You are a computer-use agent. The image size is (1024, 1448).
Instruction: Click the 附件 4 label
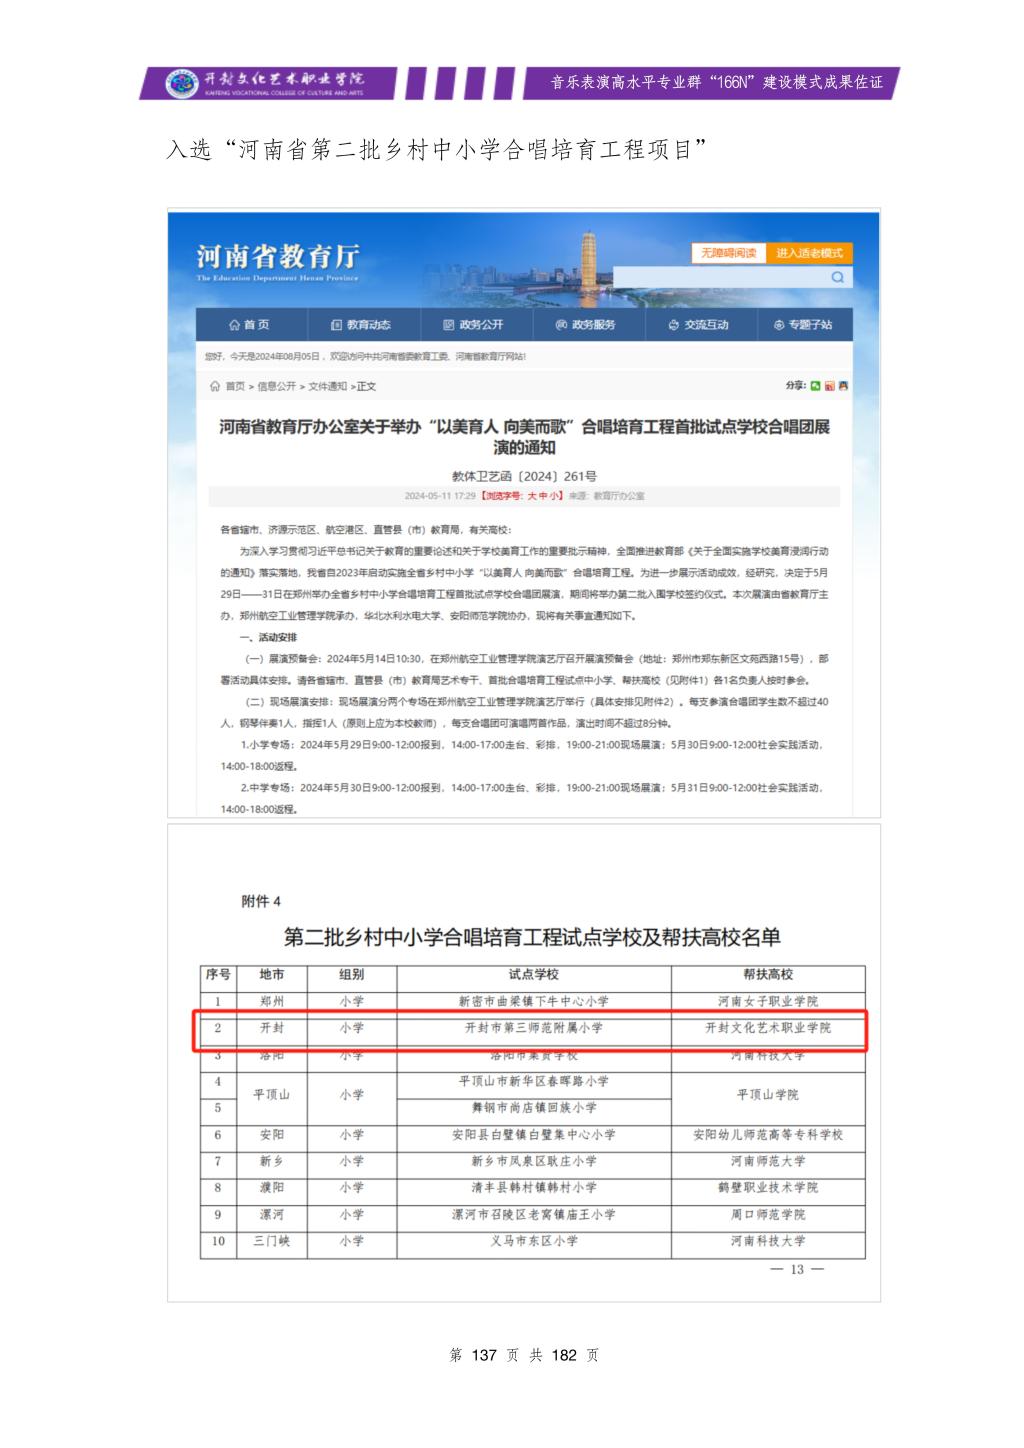[261, 901]
